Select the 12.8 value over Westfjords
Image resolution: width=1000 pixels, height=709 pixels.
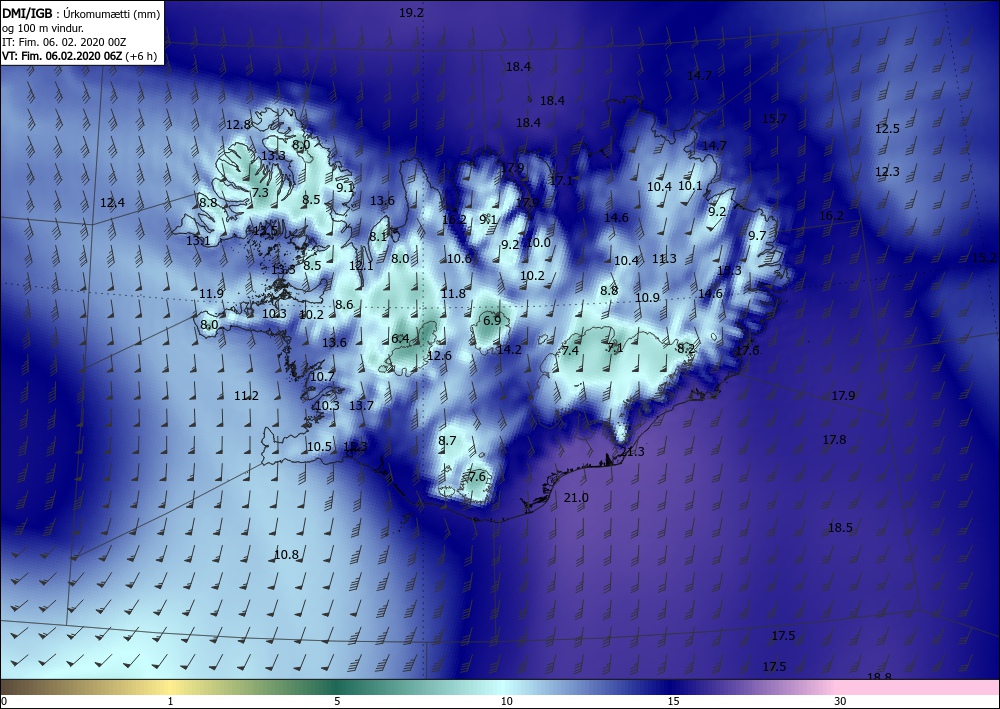(239, 125)
